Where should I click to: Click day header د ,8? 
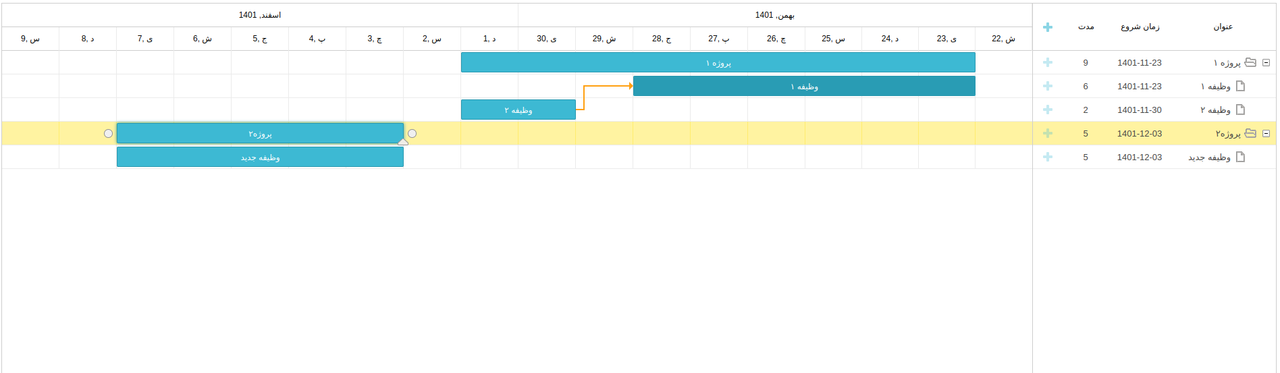88,39
